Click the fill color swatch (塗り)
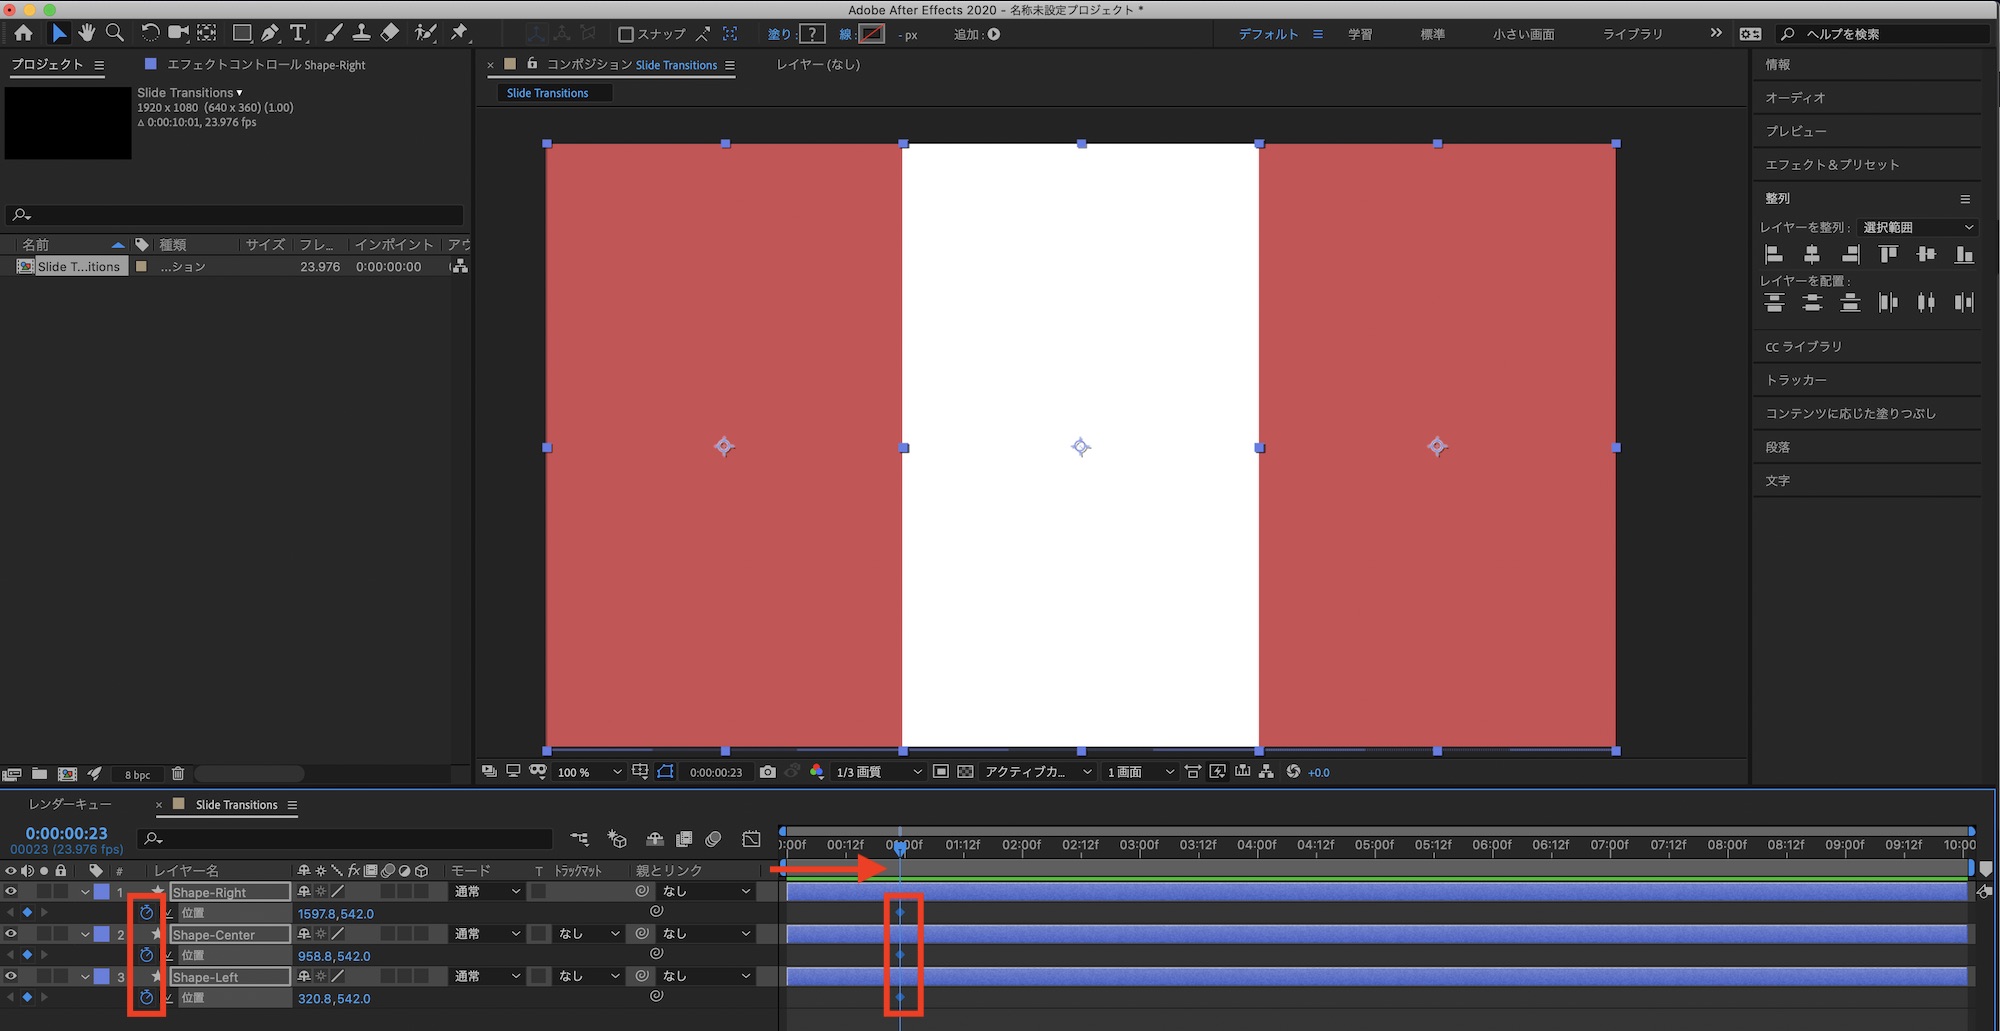Image resolution: width=2000 pixels, height=1031 pixels. tap(812, 34)
